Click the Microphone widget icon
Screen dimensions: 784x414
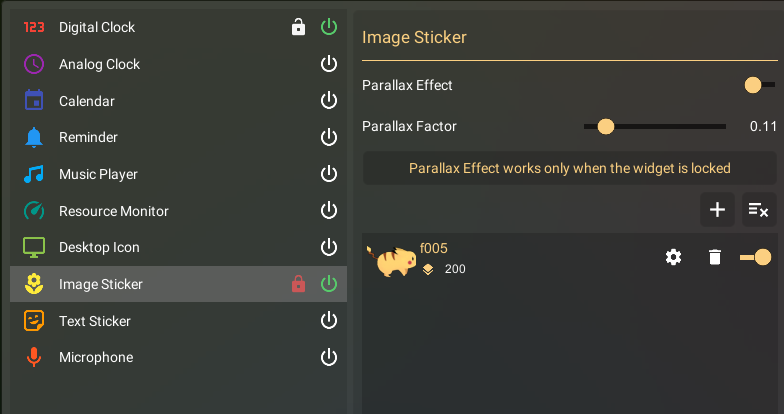point(34,357)
